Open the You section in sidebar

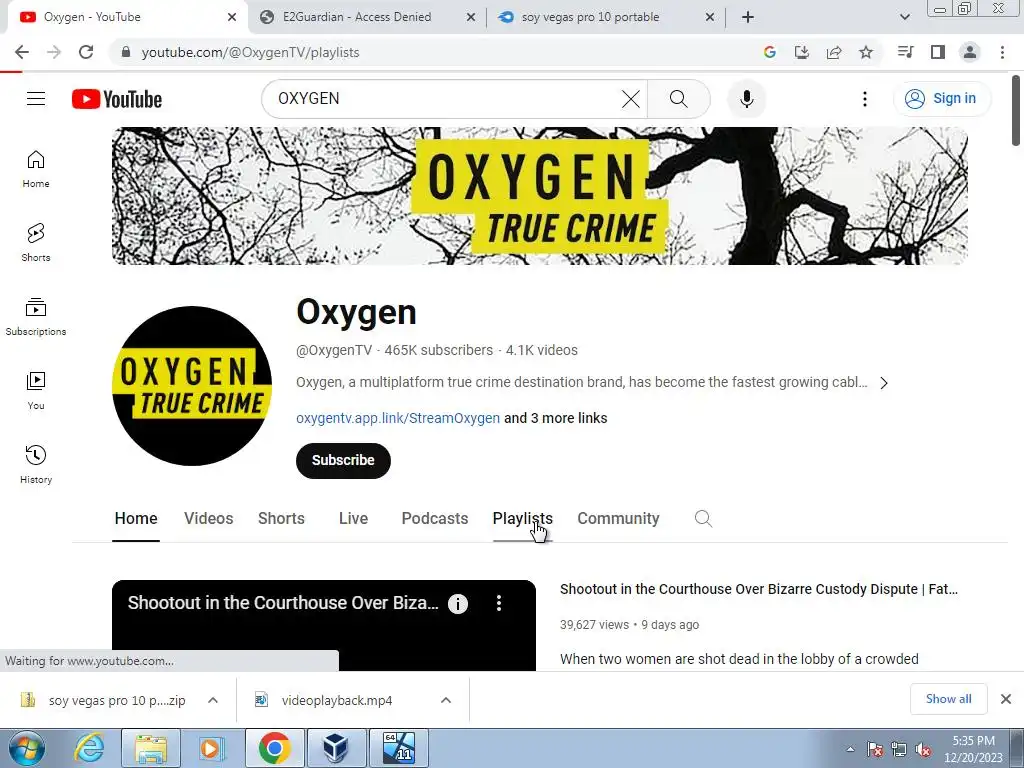coord(36,391)
